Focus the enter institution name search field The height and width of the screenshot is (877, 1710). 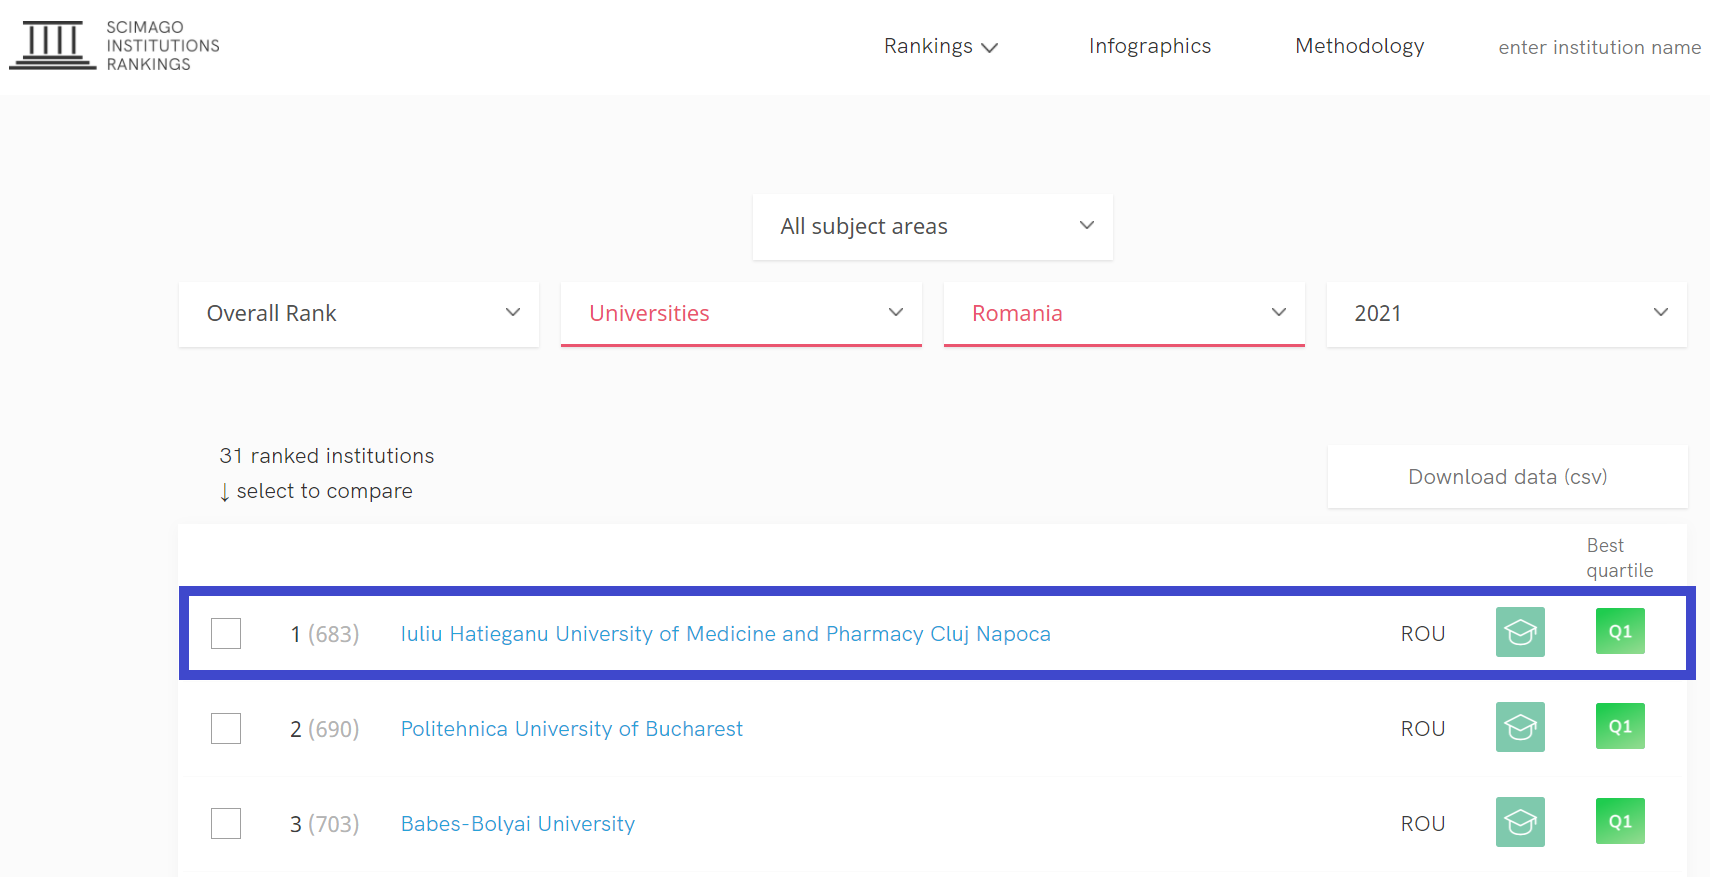tap(1599, 47)
